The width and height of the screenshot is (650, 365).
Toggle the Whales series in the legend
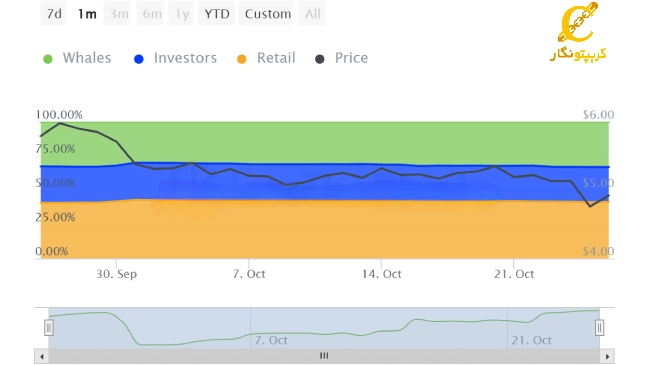click(78, 58)
